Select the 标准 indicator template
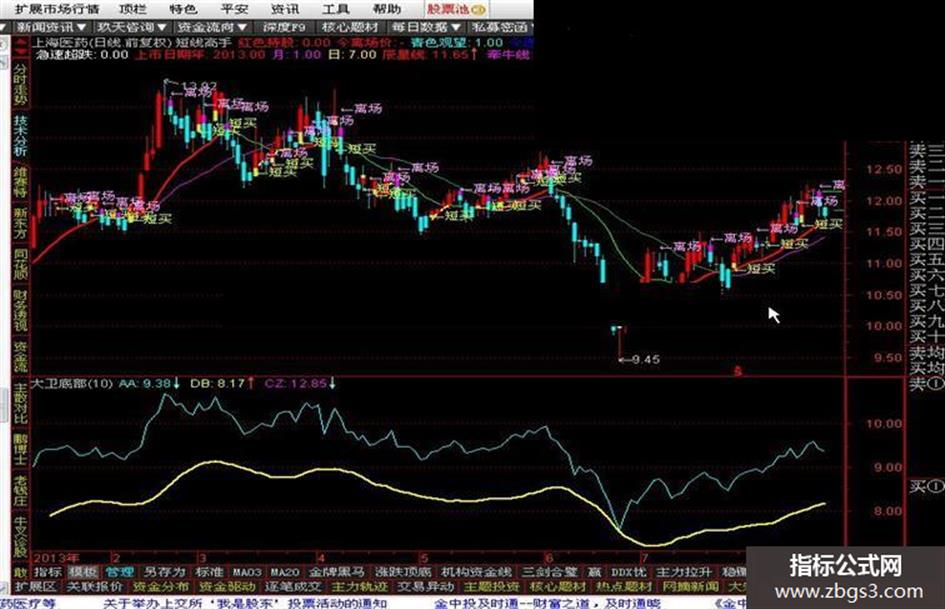Viewport: 945px width, 609px height. coord(209,572)
